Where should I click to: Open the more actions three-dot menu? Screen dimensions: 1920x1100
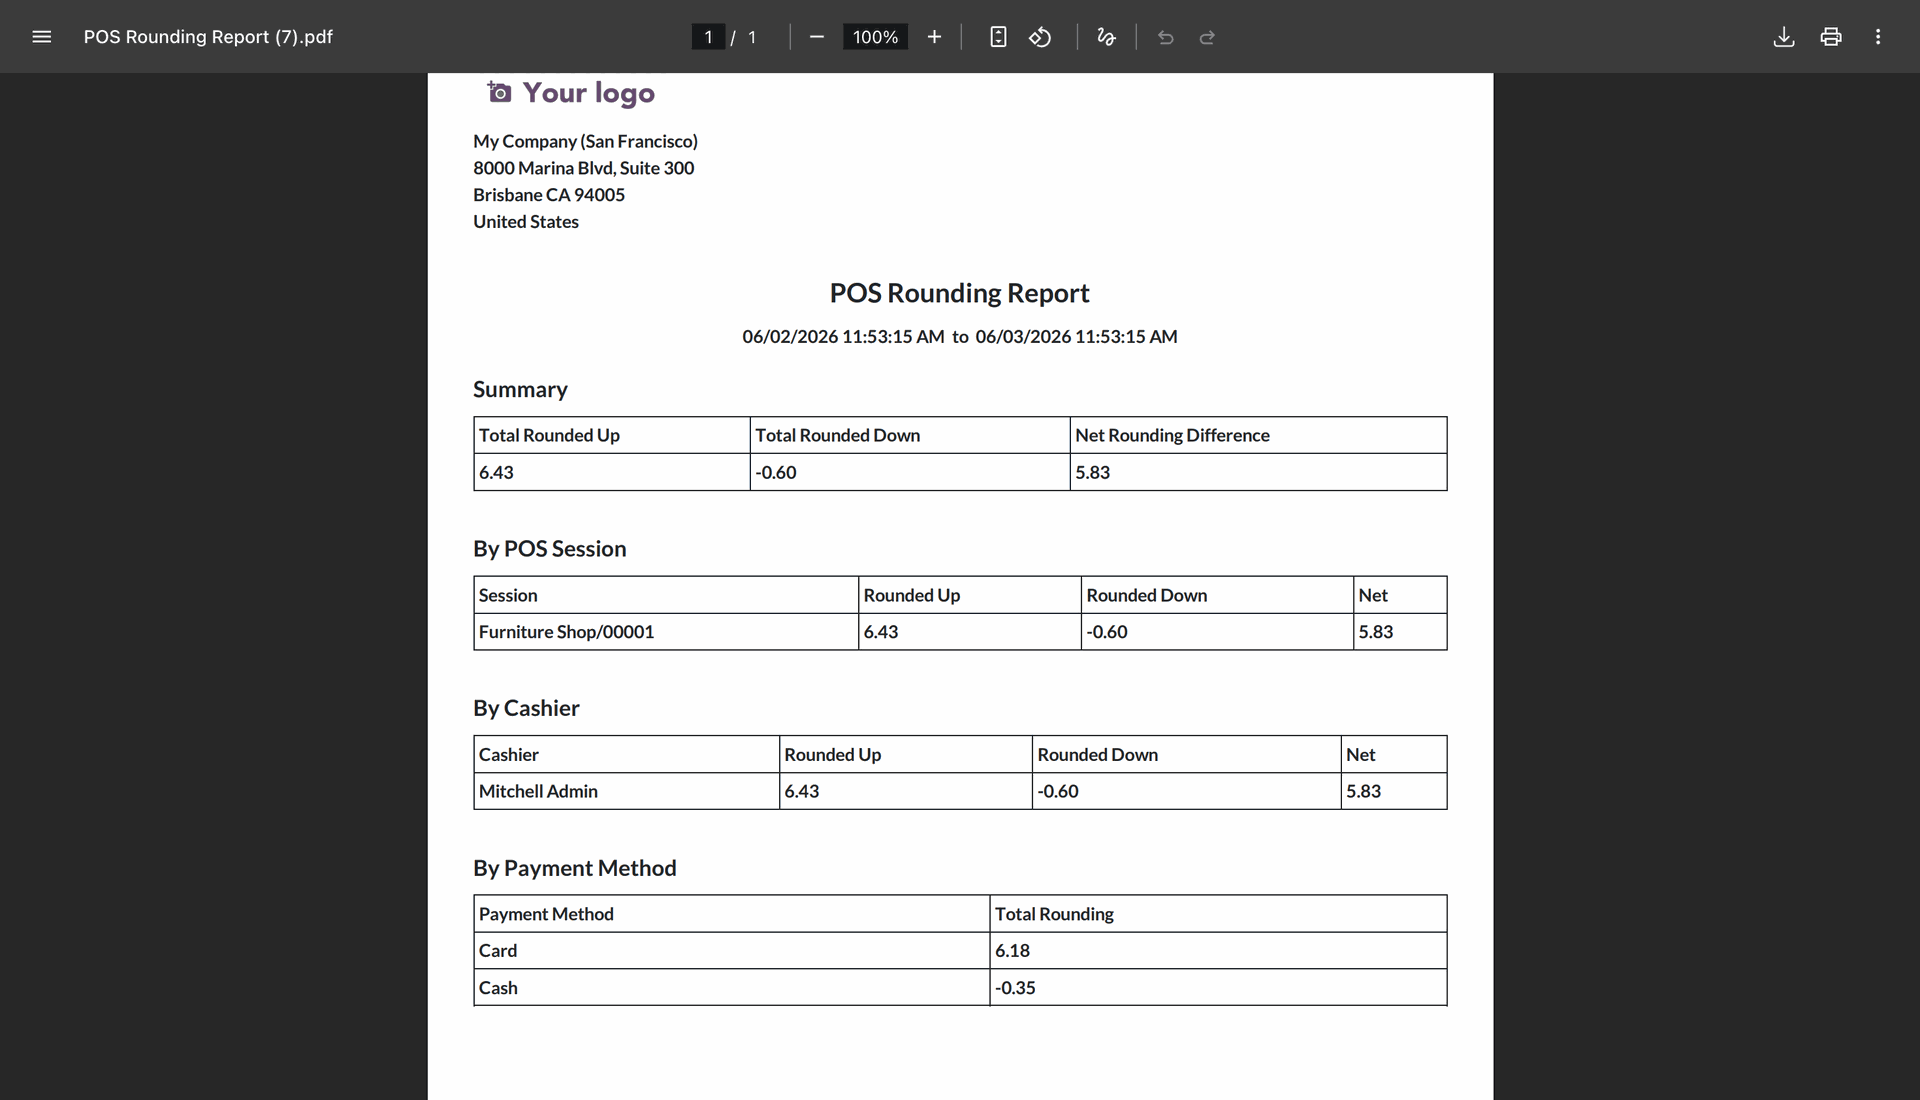pos(1878,37)
